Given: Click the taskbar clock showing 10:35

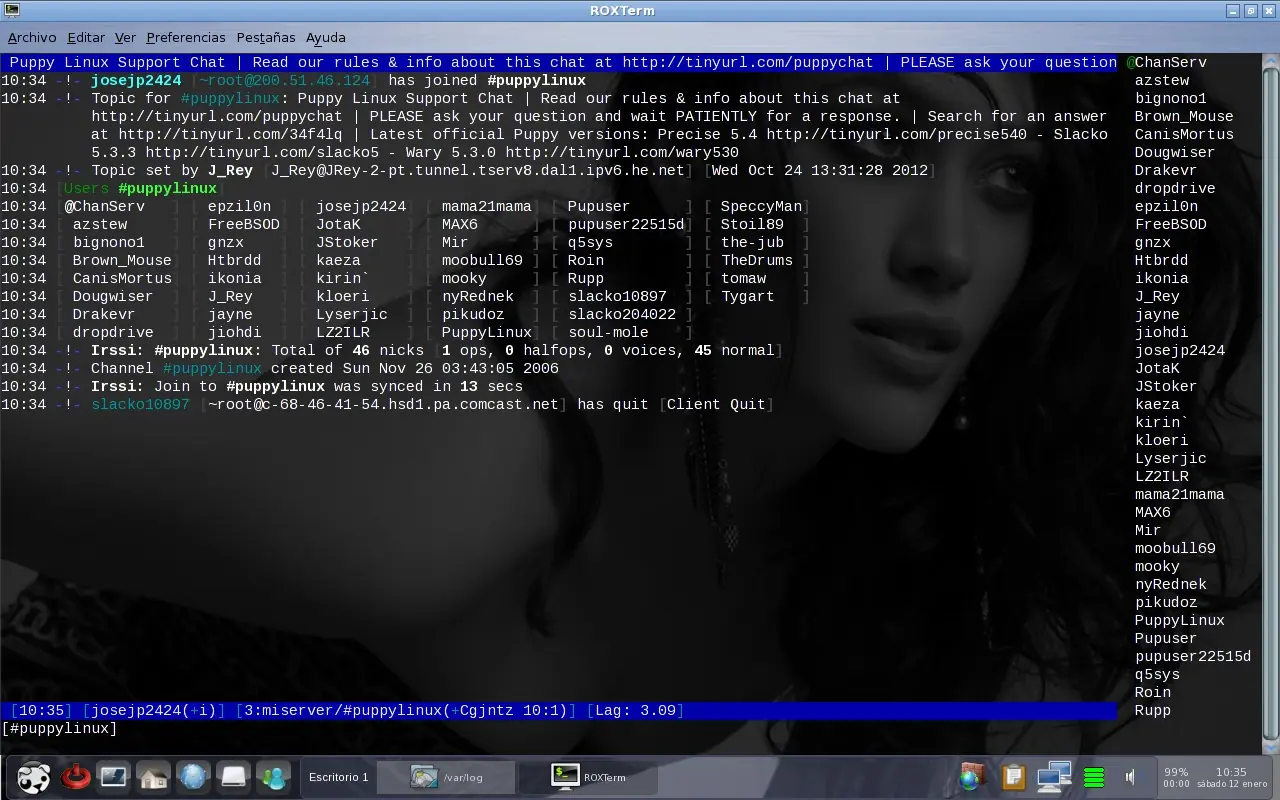Looking at the screenshot, I should point(1231,772).
